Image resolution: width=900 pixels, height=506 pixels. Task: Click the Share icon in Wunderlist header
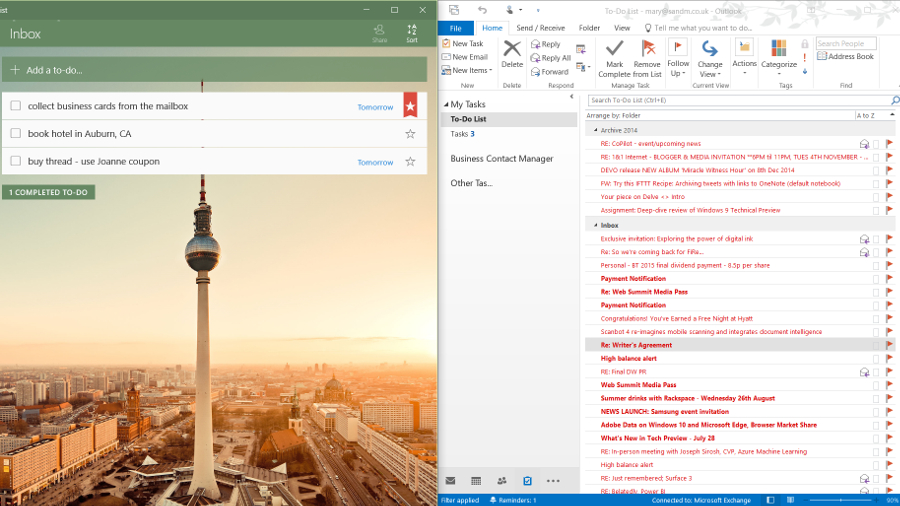coord(379,33)
